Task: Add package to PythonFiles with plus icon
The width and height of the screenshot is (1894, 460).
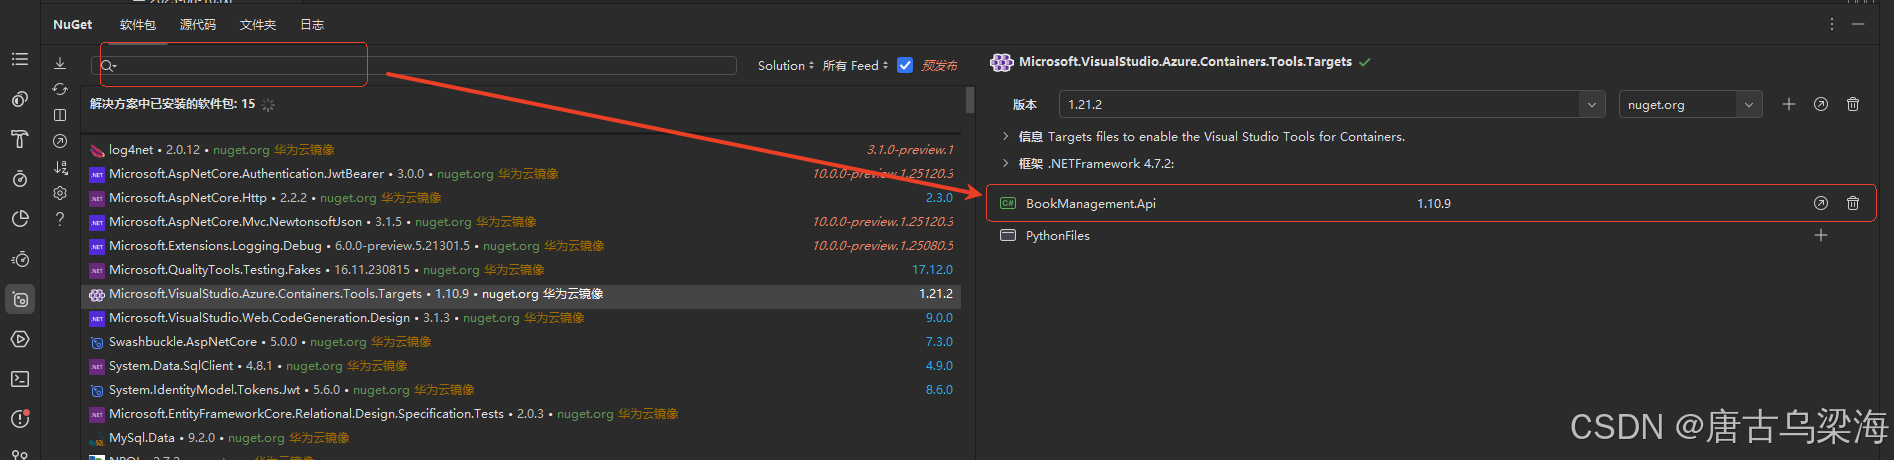Action: click(1821, 235)
